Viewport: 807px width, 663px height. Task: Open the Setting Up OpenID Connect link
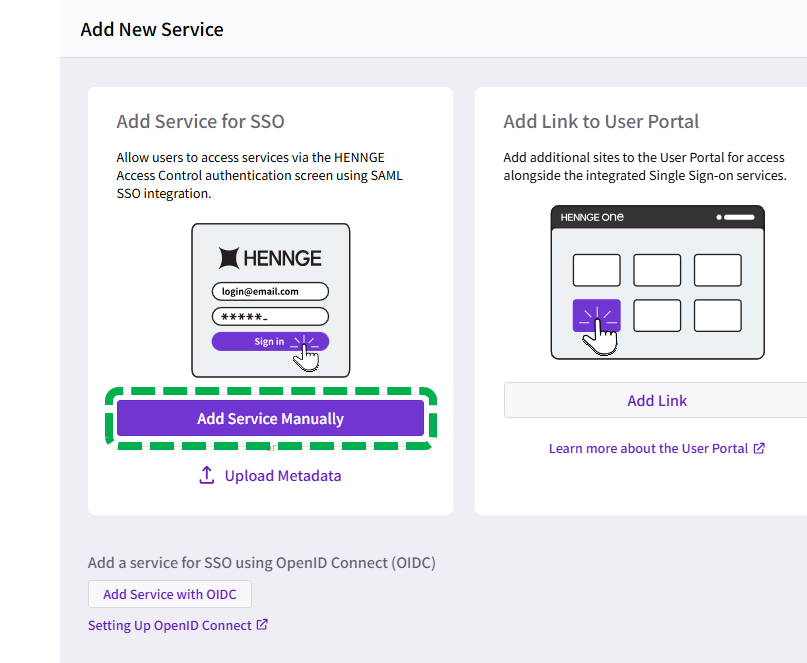[170, 625]
